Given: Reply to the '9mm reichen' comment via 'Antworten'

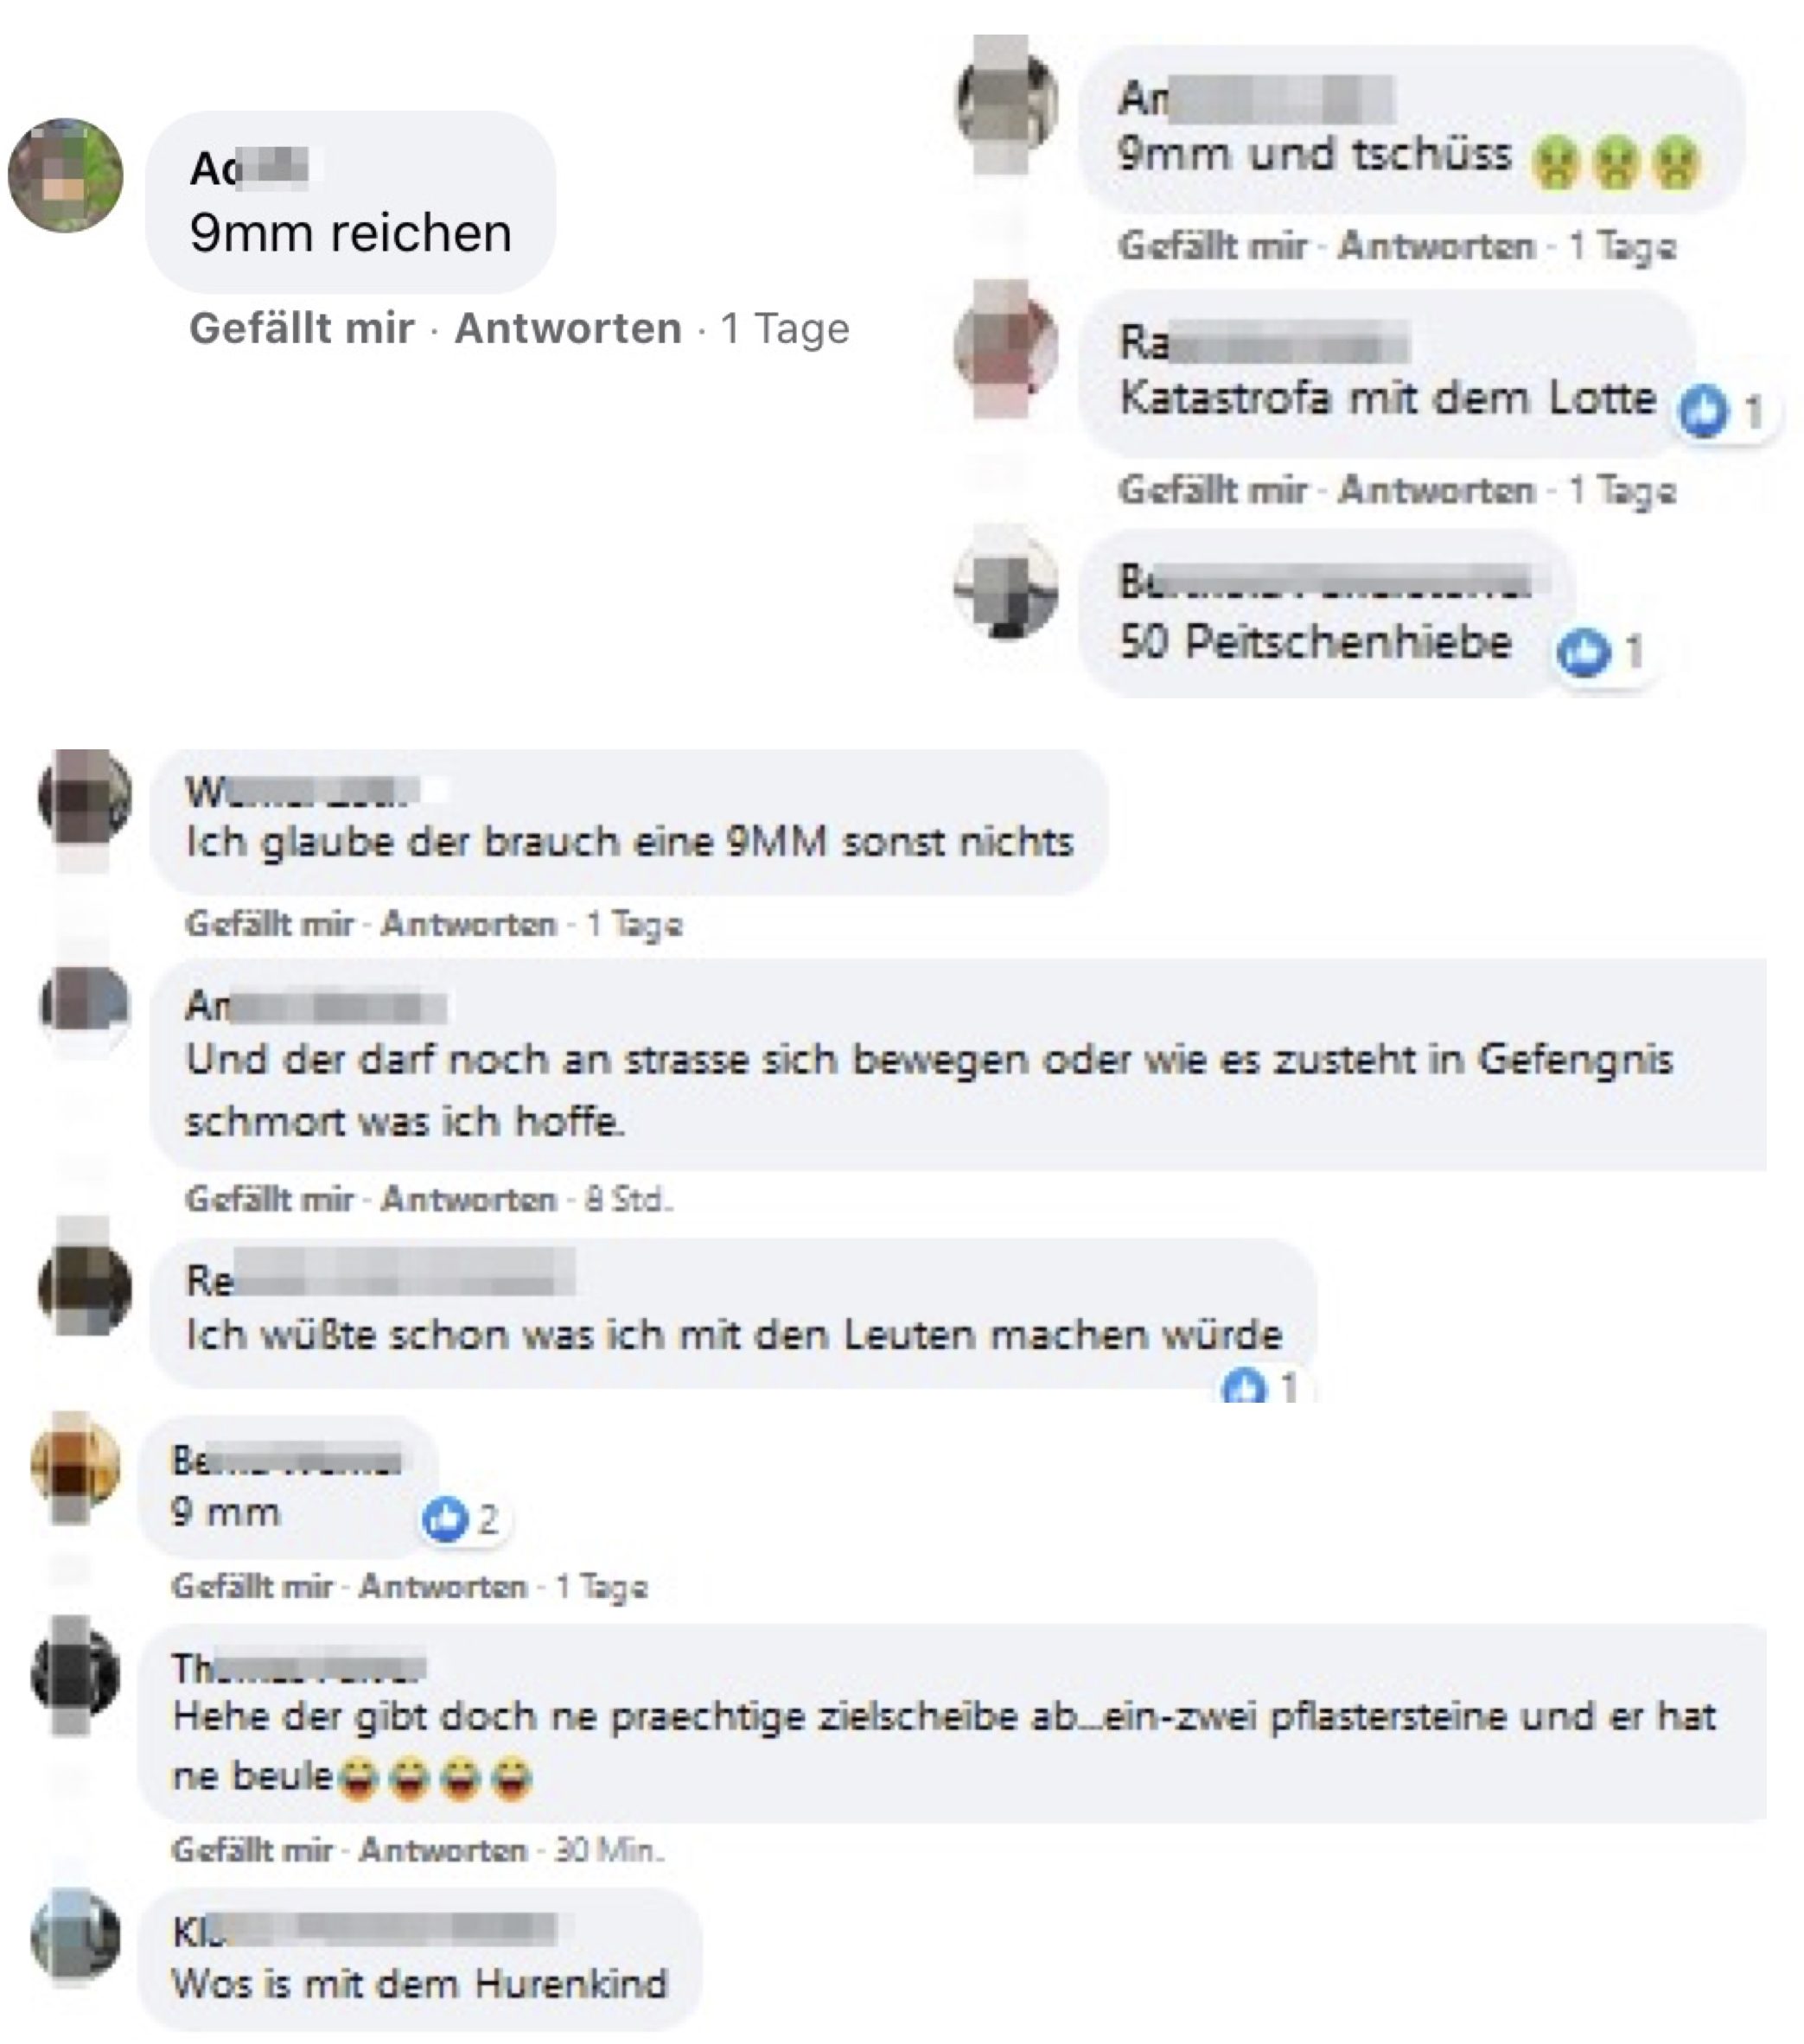Looking at the screenshot, I should [568, 328].
